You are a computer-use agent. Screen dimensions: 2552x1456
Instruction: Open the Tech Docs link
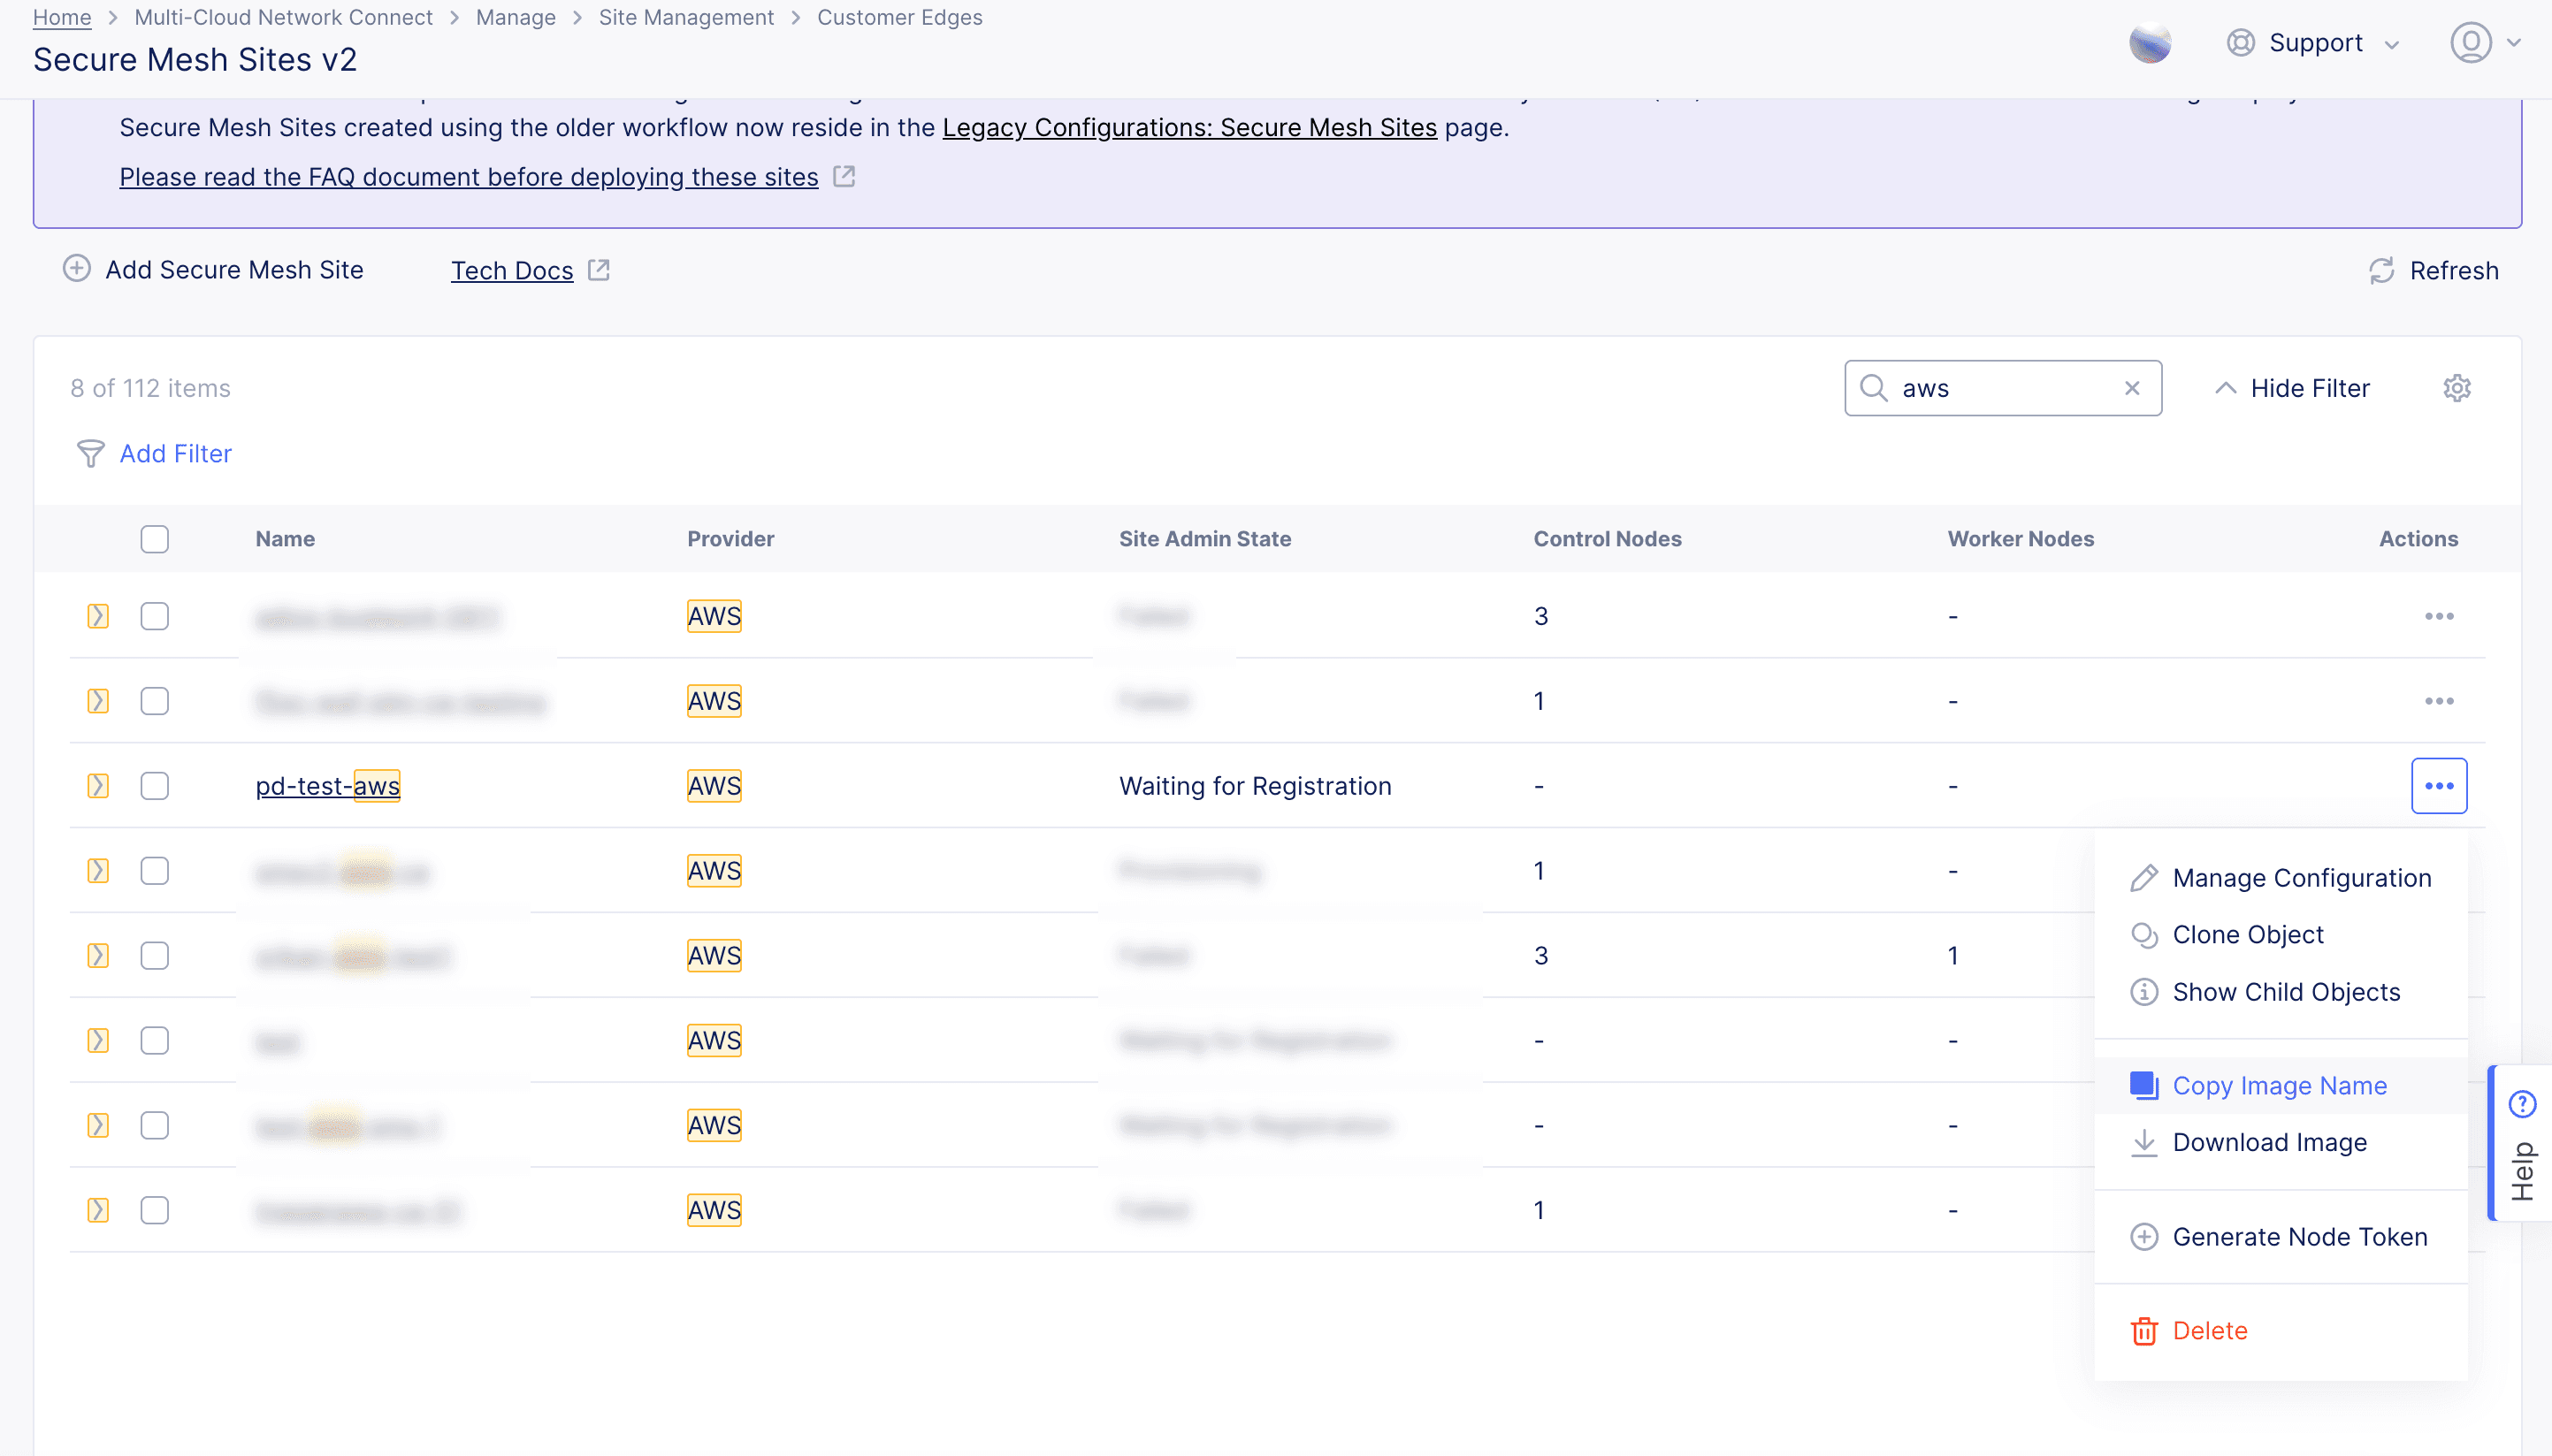(x=511, y=271)
